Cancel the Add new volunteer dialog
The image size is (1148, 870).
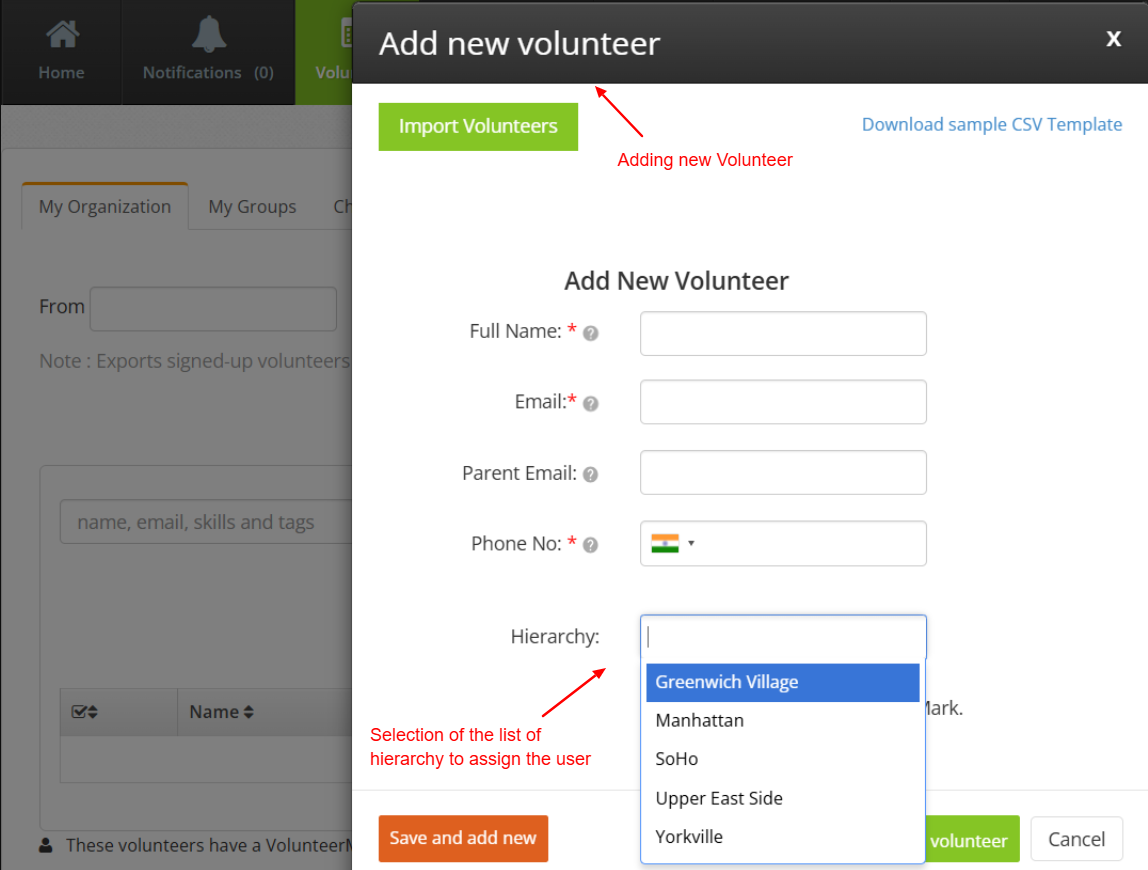pyautogui.click(x=1076, y=839)
